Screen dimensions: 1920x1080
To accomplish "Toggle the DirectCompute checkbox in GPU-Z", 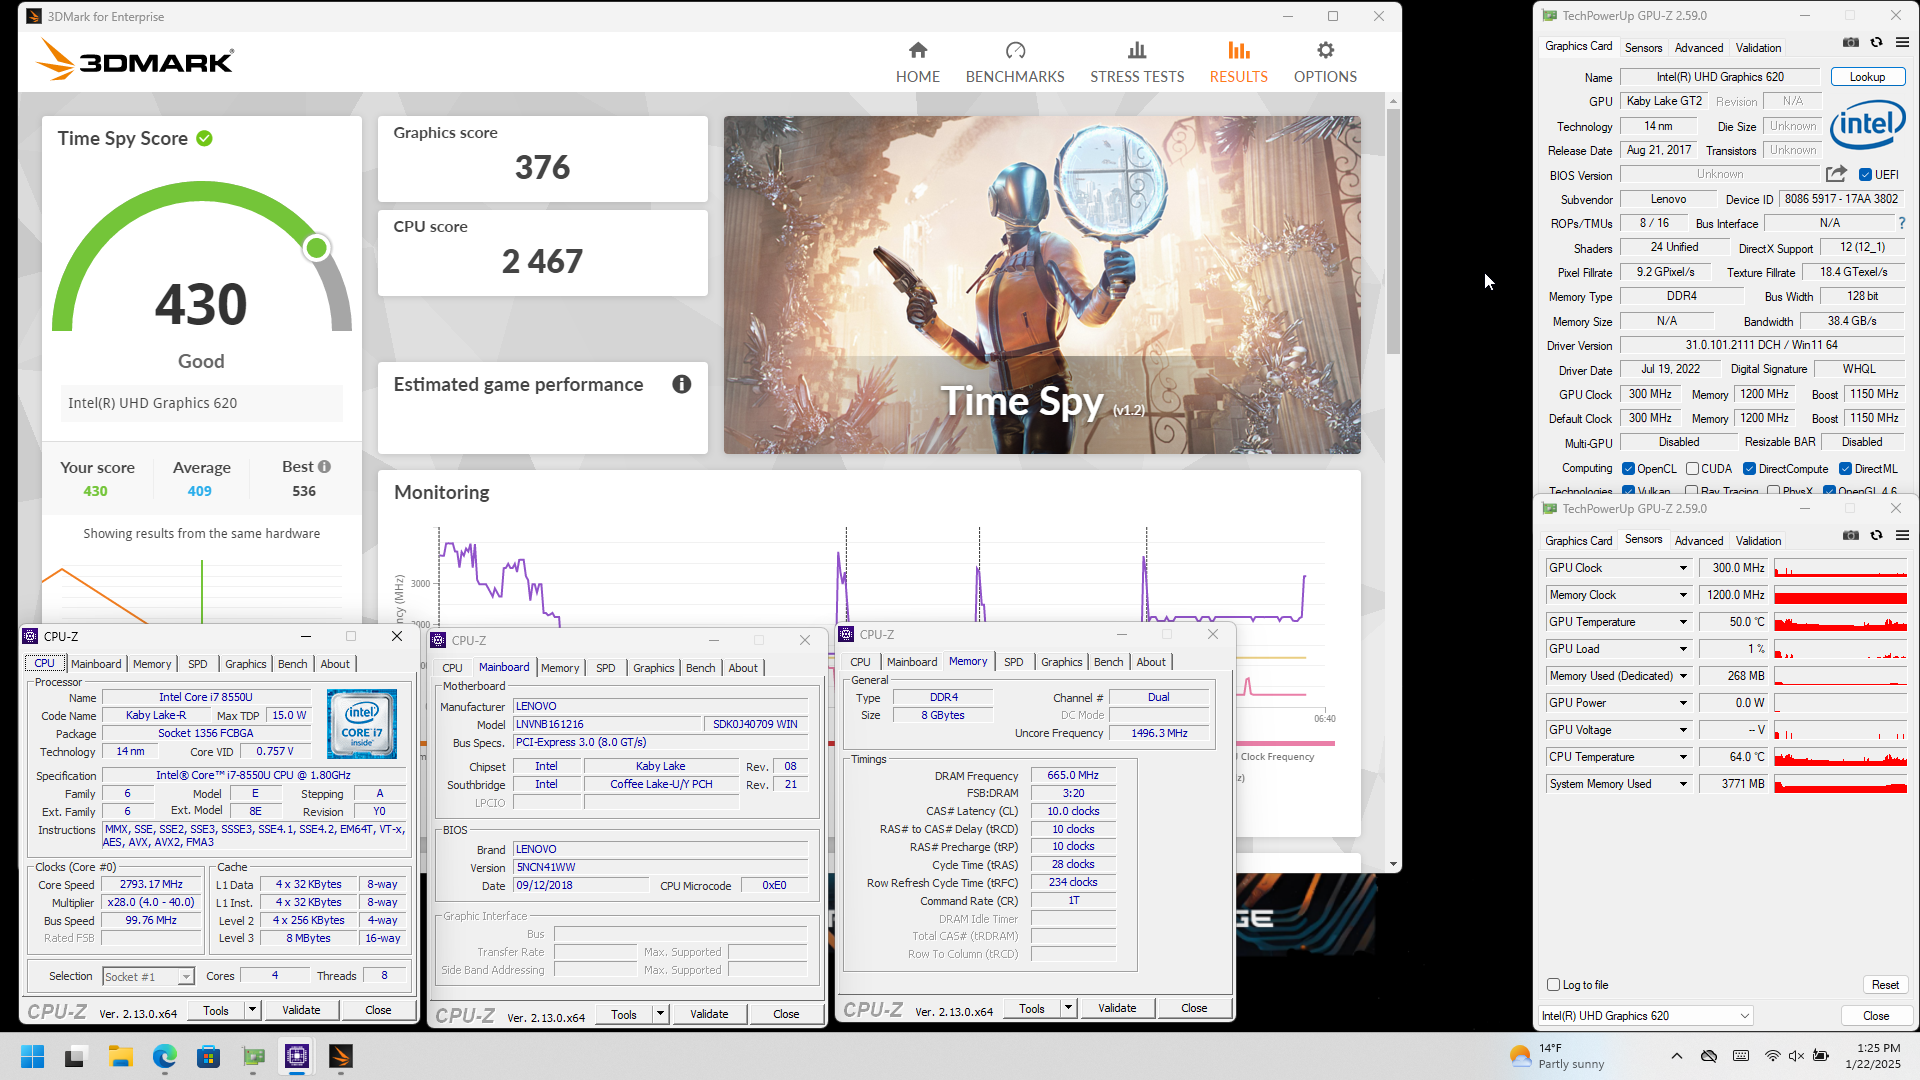I will click(1749, 469).
